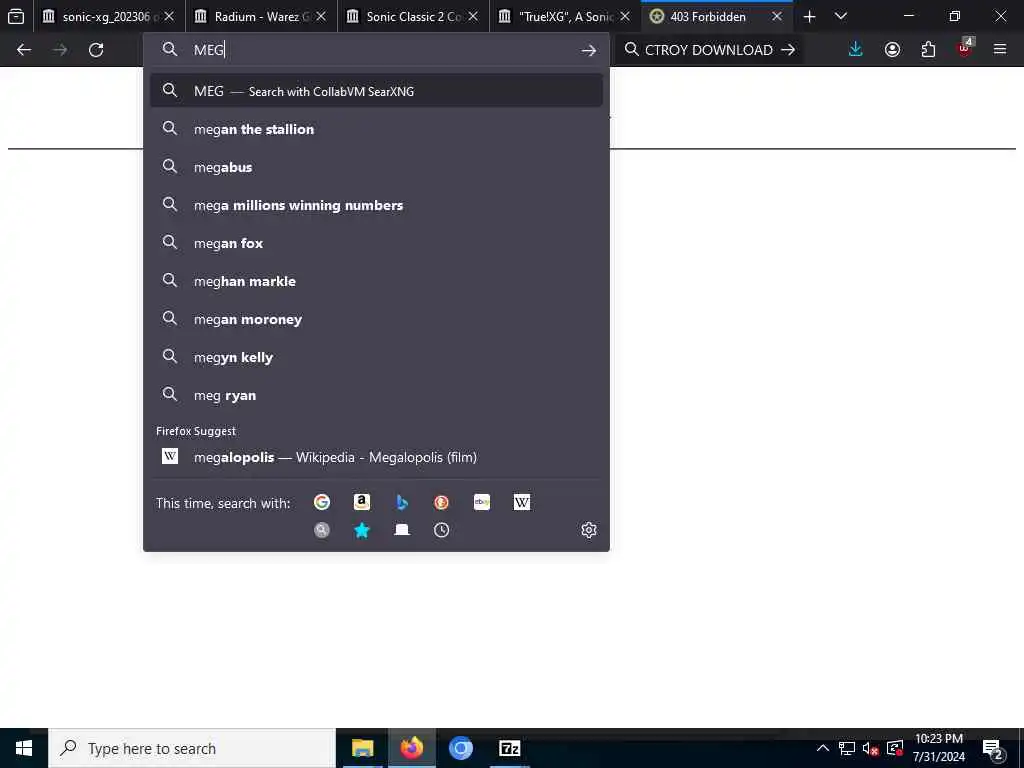The width and height of the screenshot is (1024, 768).
Task: Close the "True!XG" tab
Action: click(625, 17)
